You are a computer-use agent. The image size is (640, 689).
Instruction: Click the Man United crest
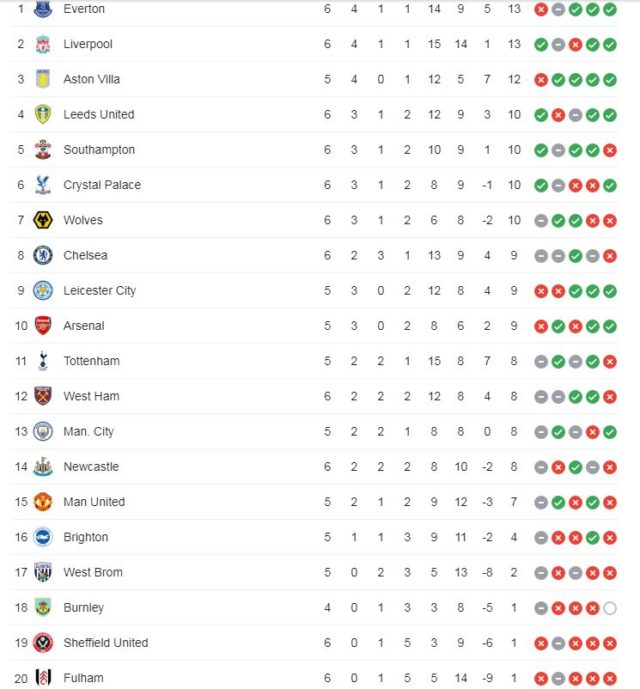pos(42,502)
